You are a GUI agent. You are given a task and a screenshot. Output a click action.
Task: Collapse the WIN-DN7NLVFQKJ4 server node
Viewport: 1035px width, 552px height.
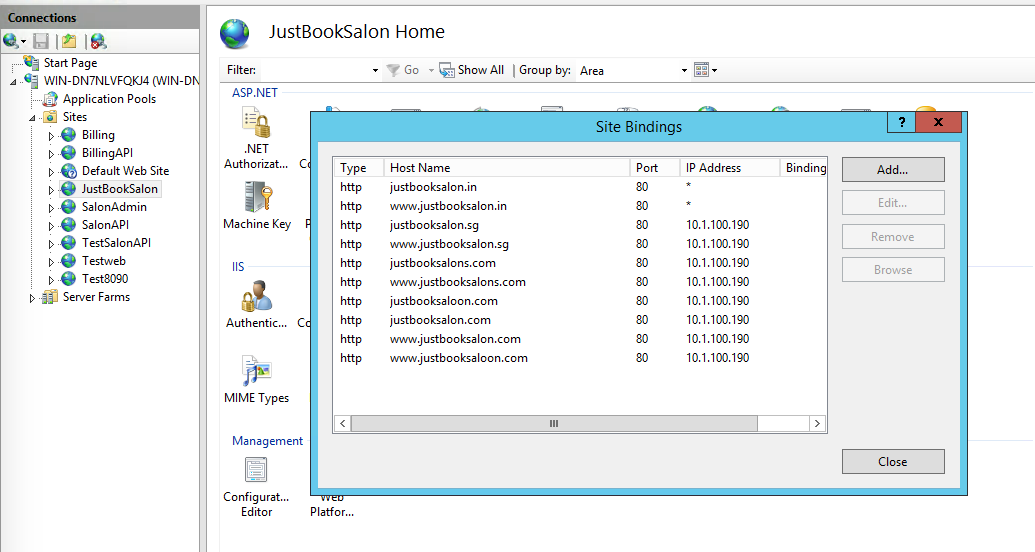pyautogui.click(x=13, y=82)
